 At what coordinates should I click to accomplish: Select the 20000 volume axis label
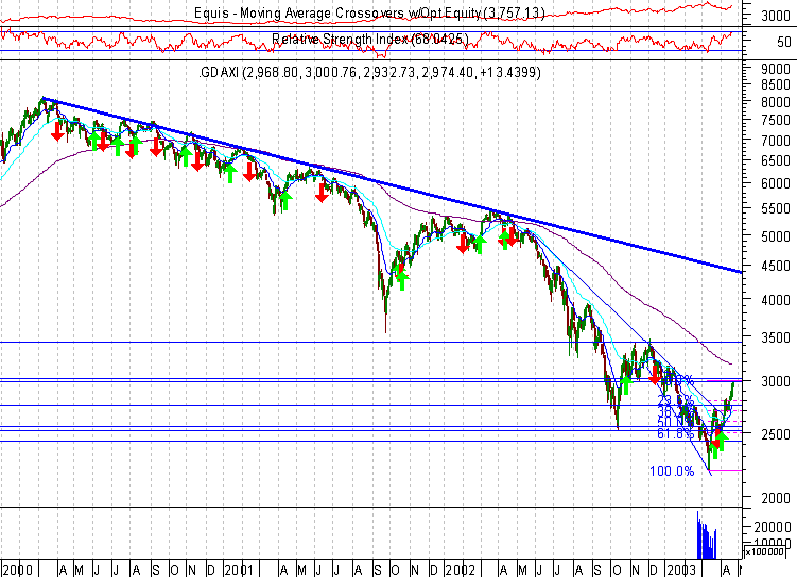[771, 528]
